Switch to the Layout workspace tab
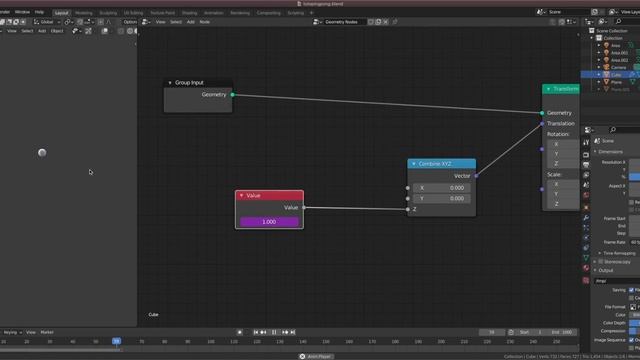The image size is (640, 360). point(61,13)
